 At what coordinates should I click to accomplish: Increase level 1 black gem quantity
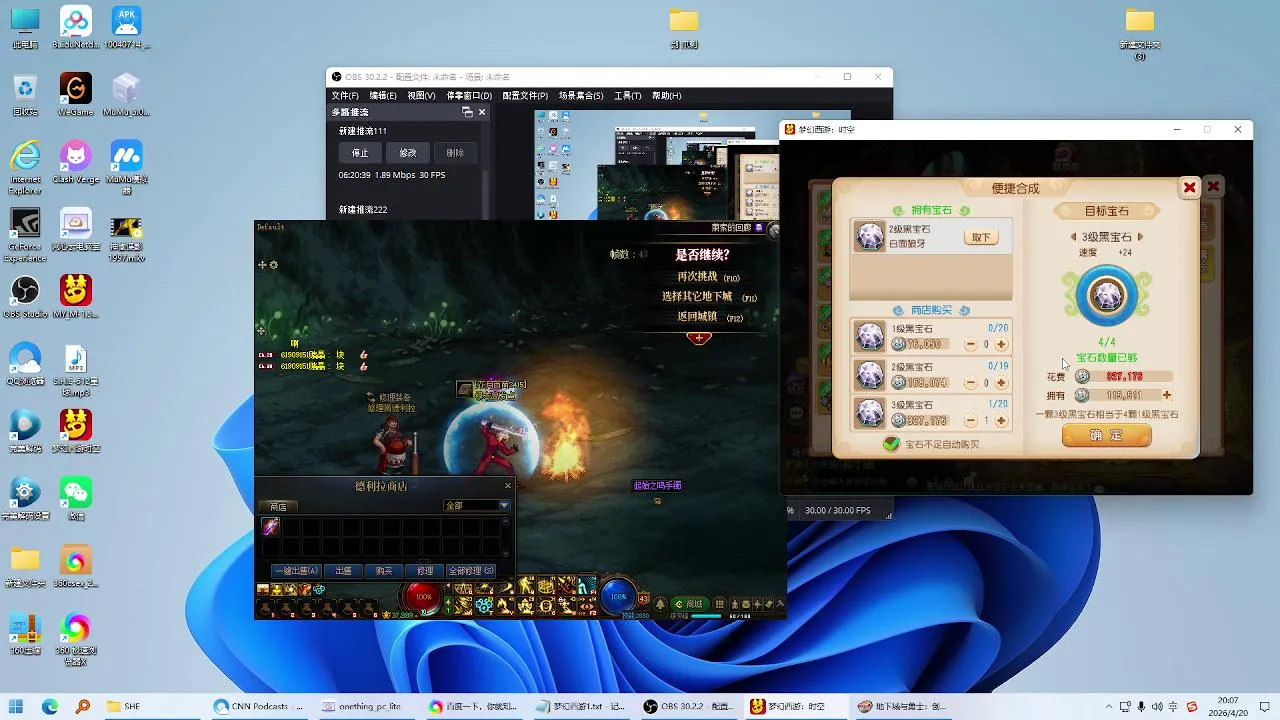[x=1001, y=344]
